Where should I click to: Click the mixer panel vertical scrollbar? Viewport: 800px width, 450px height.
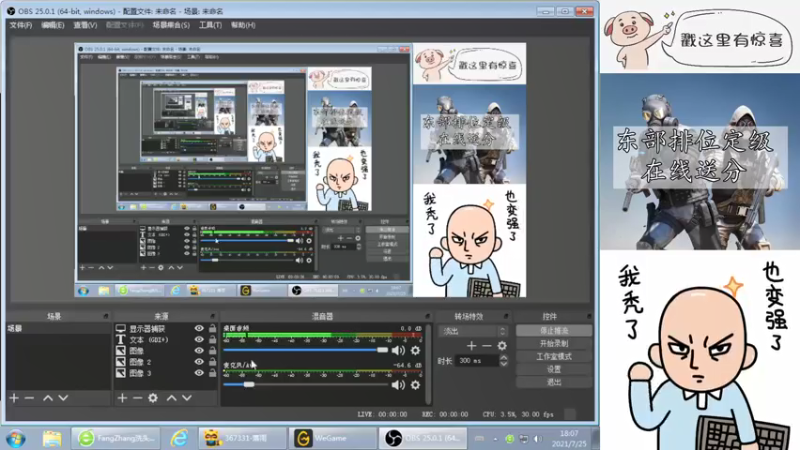click(x=428, y=363)
